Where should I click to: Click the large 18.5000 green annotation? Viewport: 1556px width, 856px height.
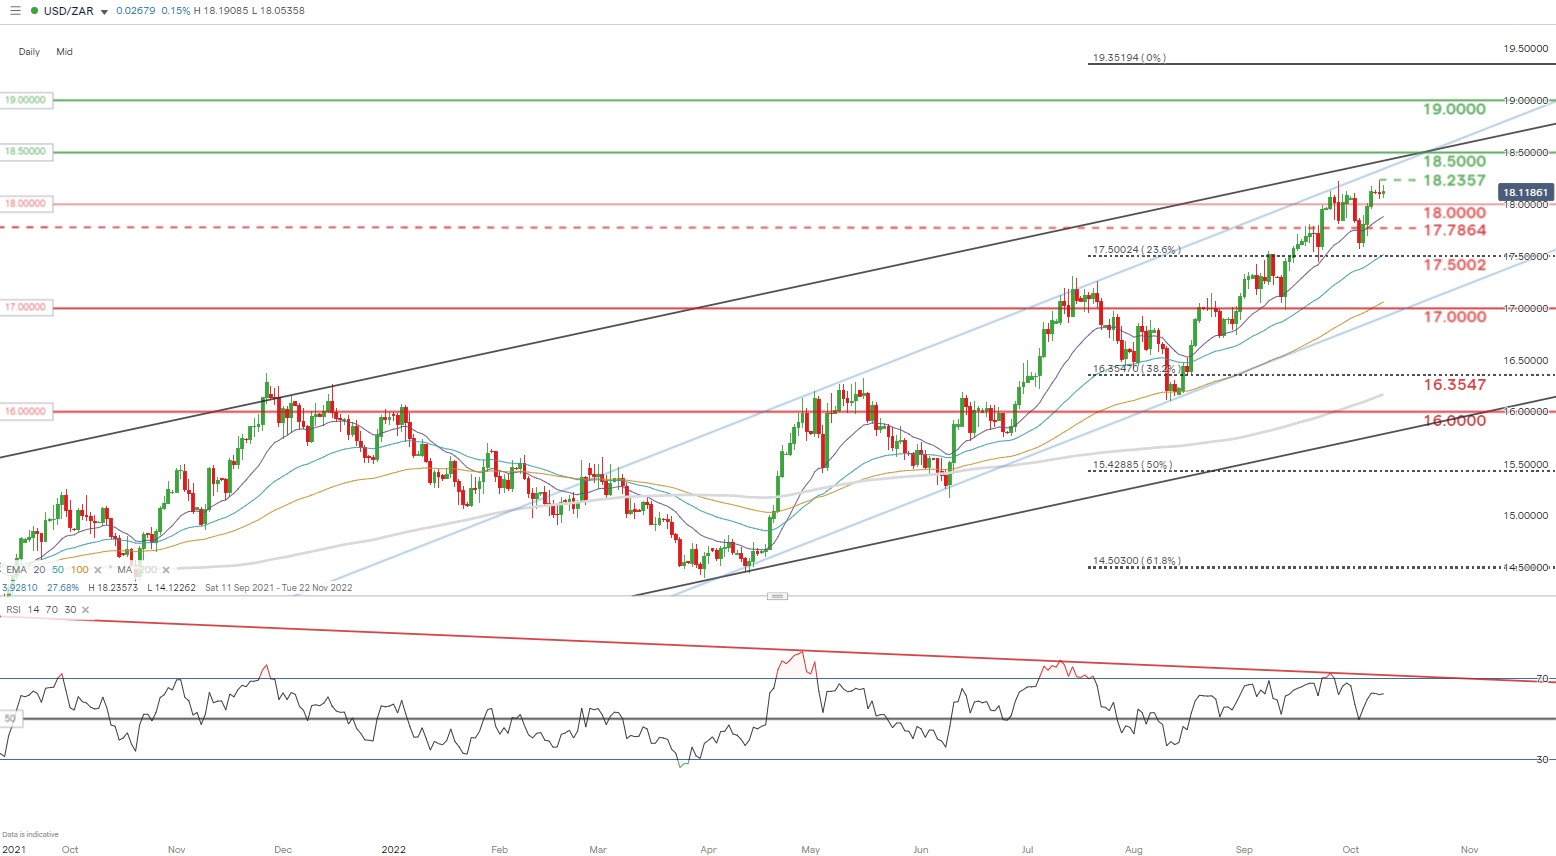coord(1454,161)
